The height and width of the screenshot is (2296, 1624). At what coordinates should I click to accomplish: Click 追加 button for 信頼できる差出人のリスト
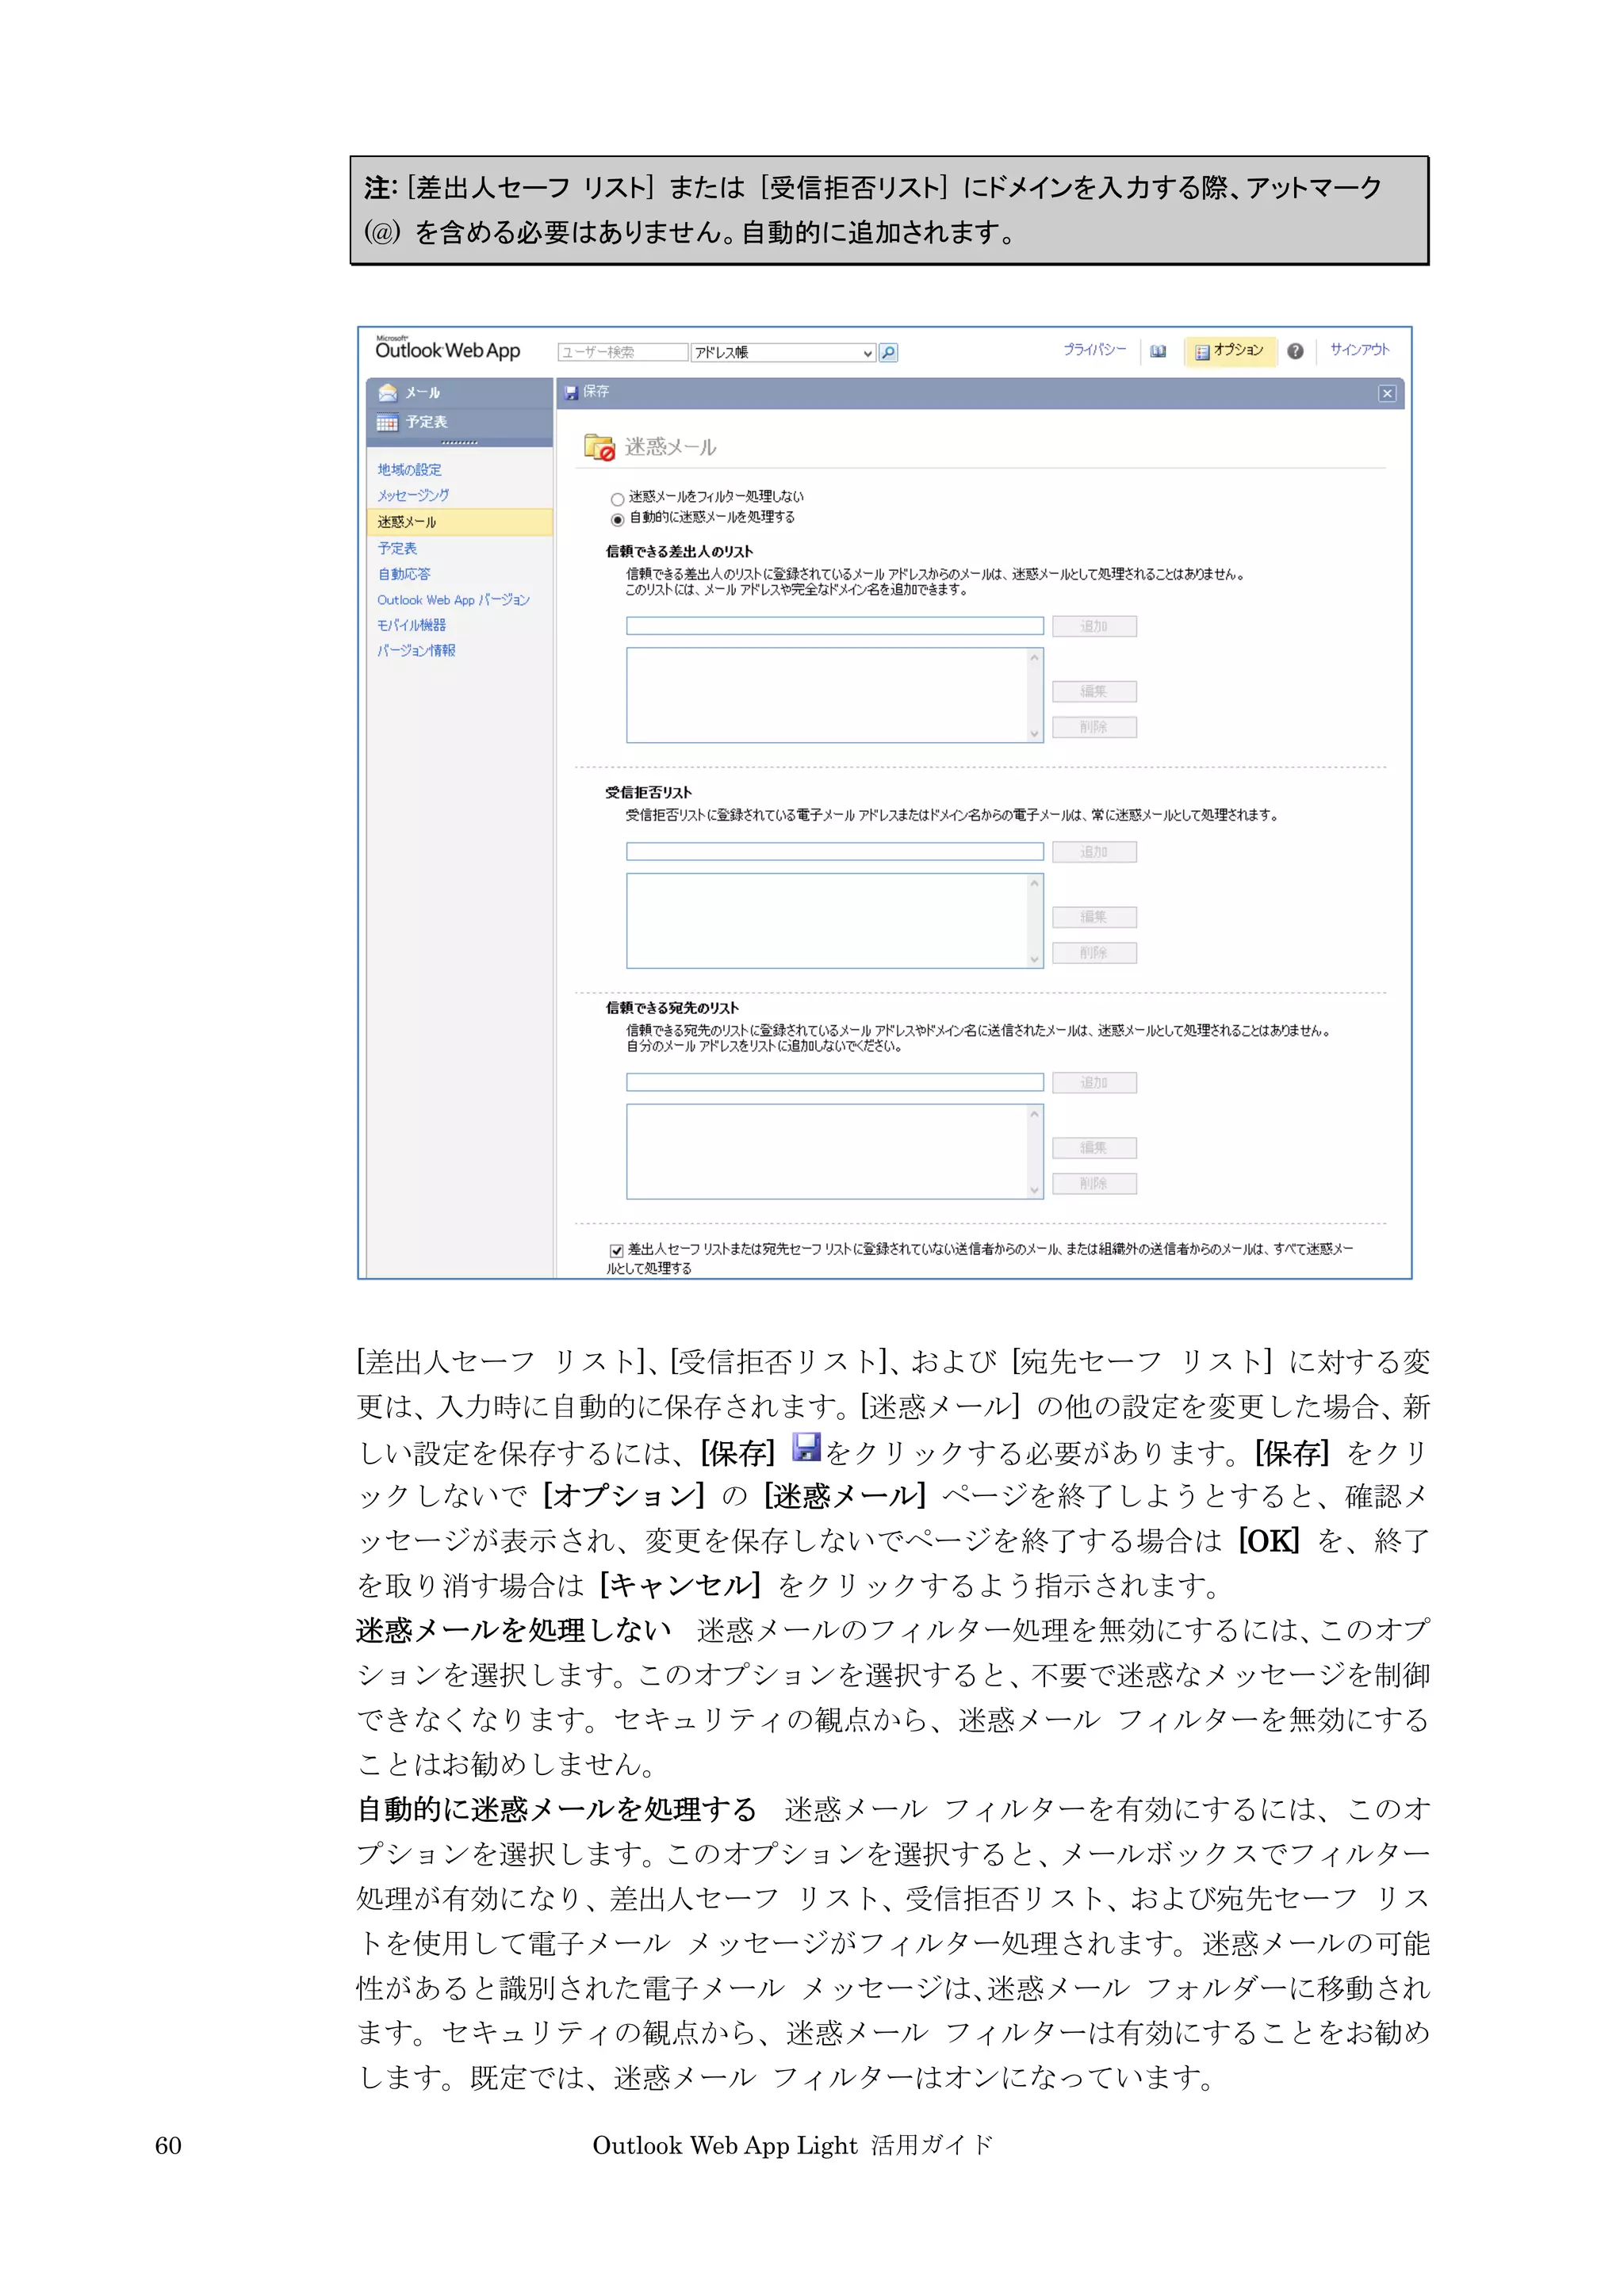coord(1094,627)
